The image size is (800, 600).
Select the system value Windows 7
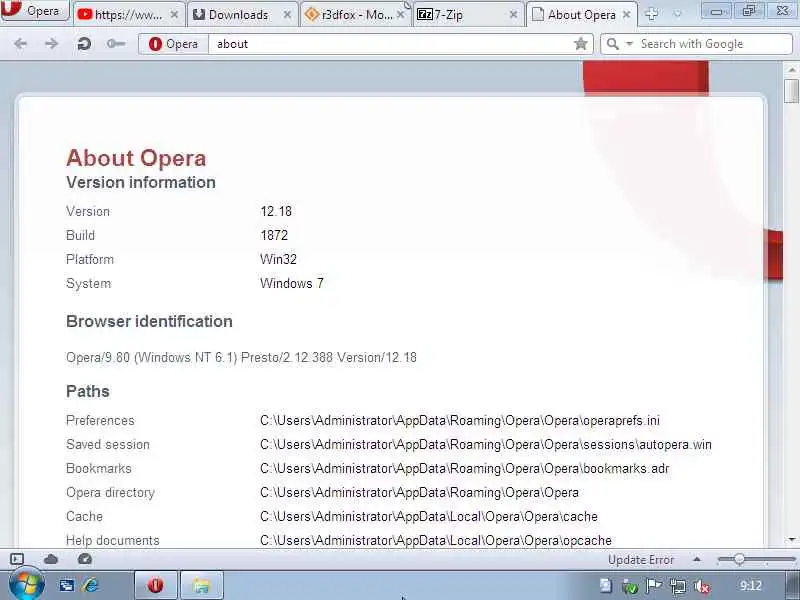(292, 283)
